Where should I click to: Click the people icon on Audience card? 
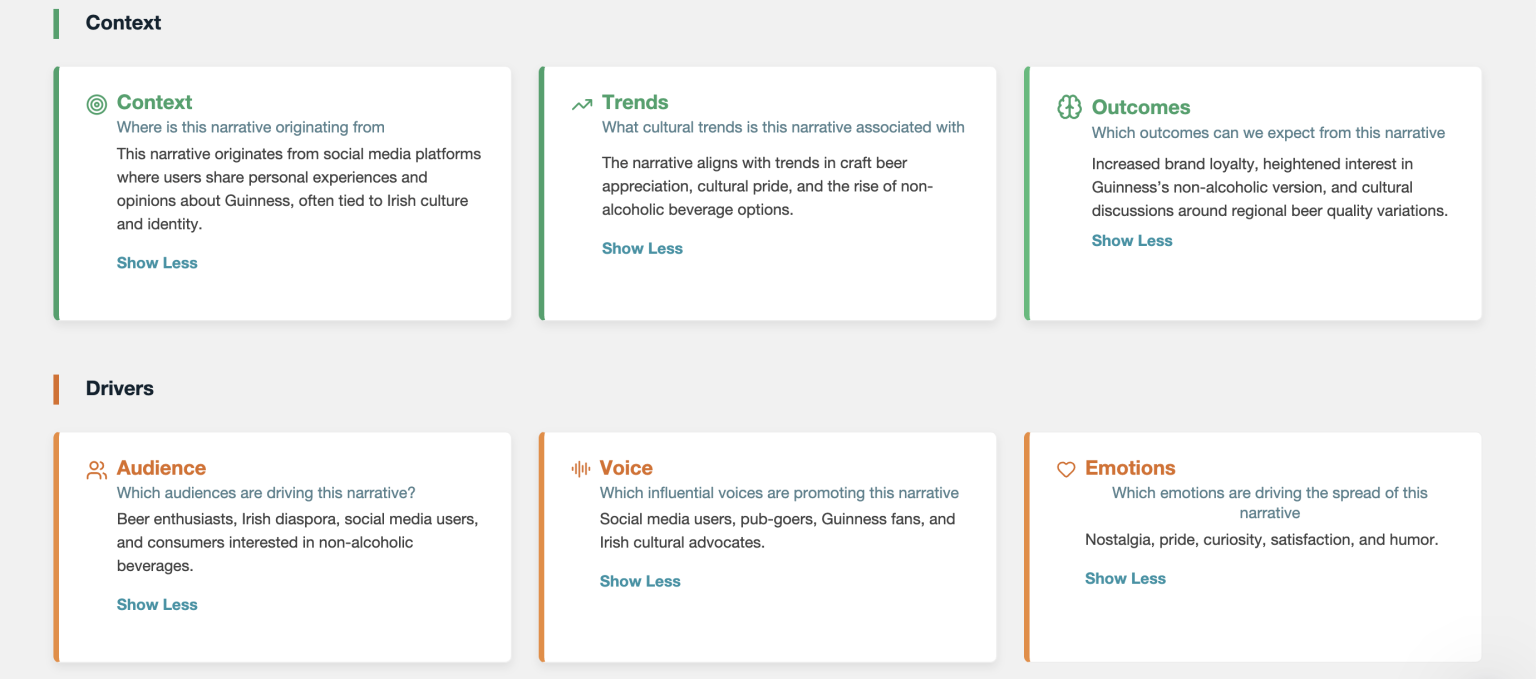97,470
